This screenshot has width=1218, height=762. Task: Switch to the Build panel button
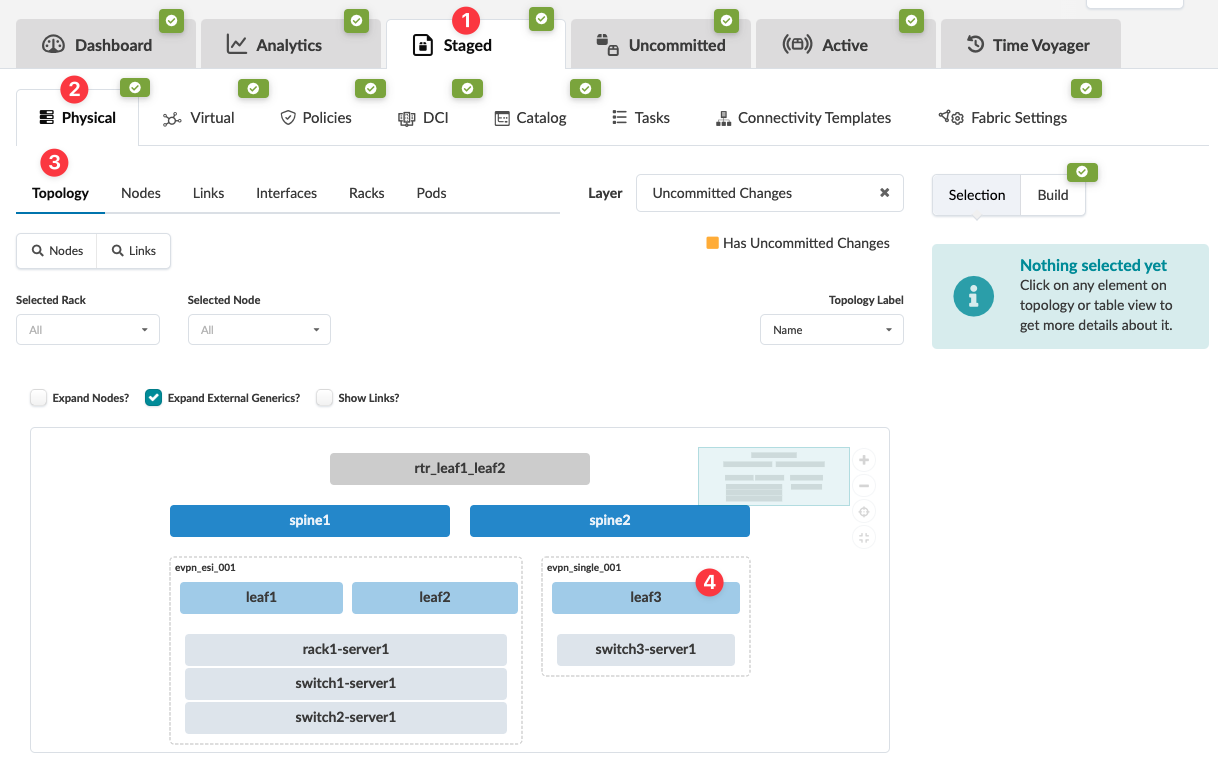(x=1052, y=195)
